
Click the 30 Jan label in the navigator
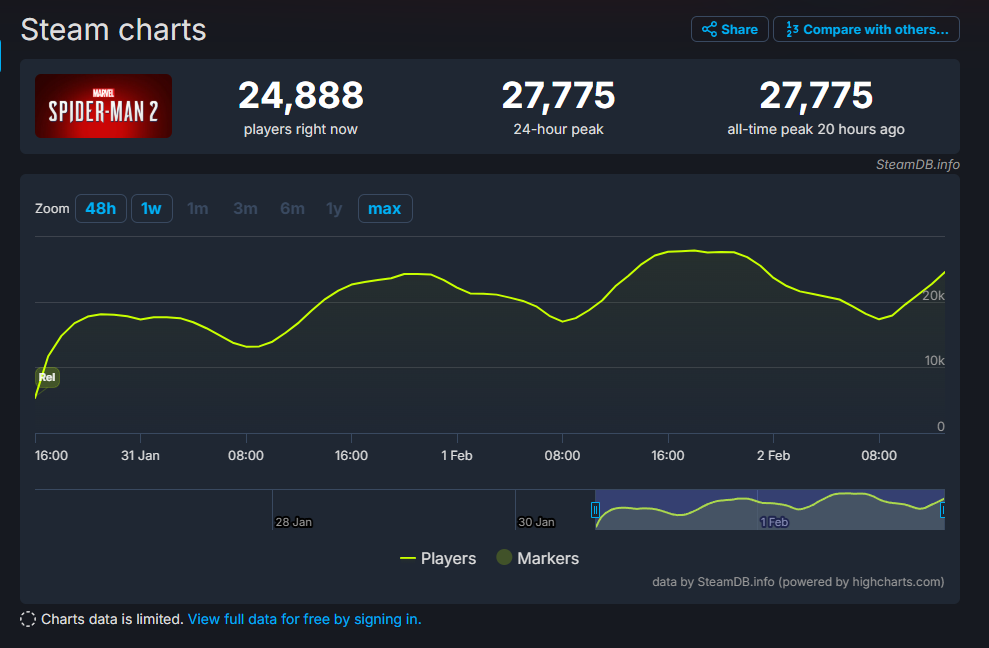pos(536,522)
